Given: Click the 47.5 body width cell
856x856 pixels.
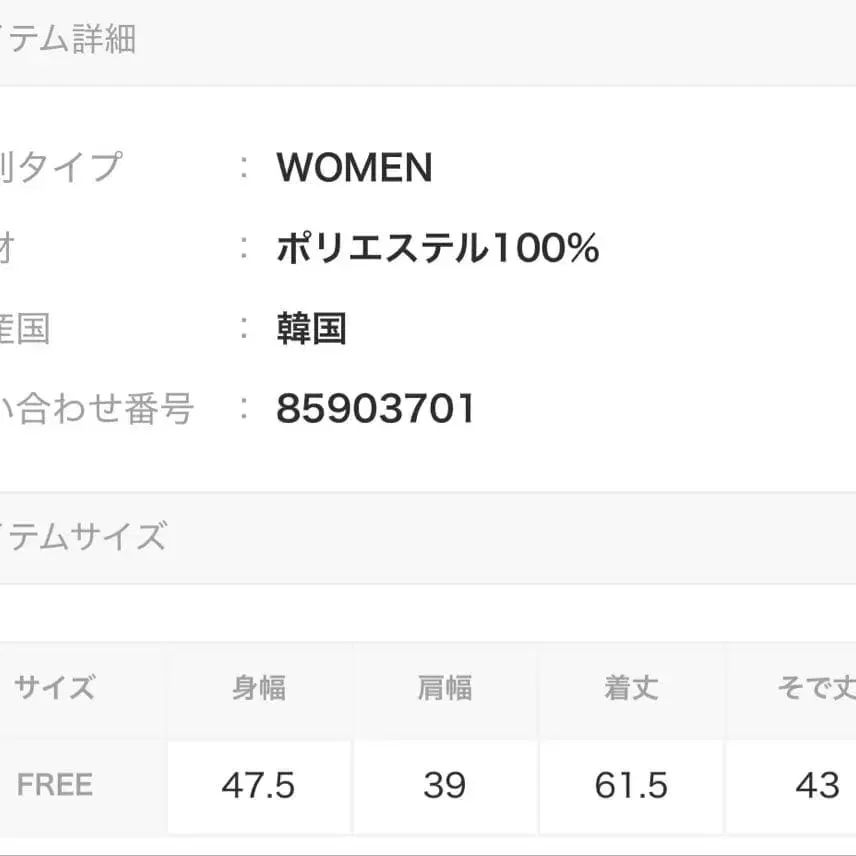Looking at the screenshot, I should [259, 786].
